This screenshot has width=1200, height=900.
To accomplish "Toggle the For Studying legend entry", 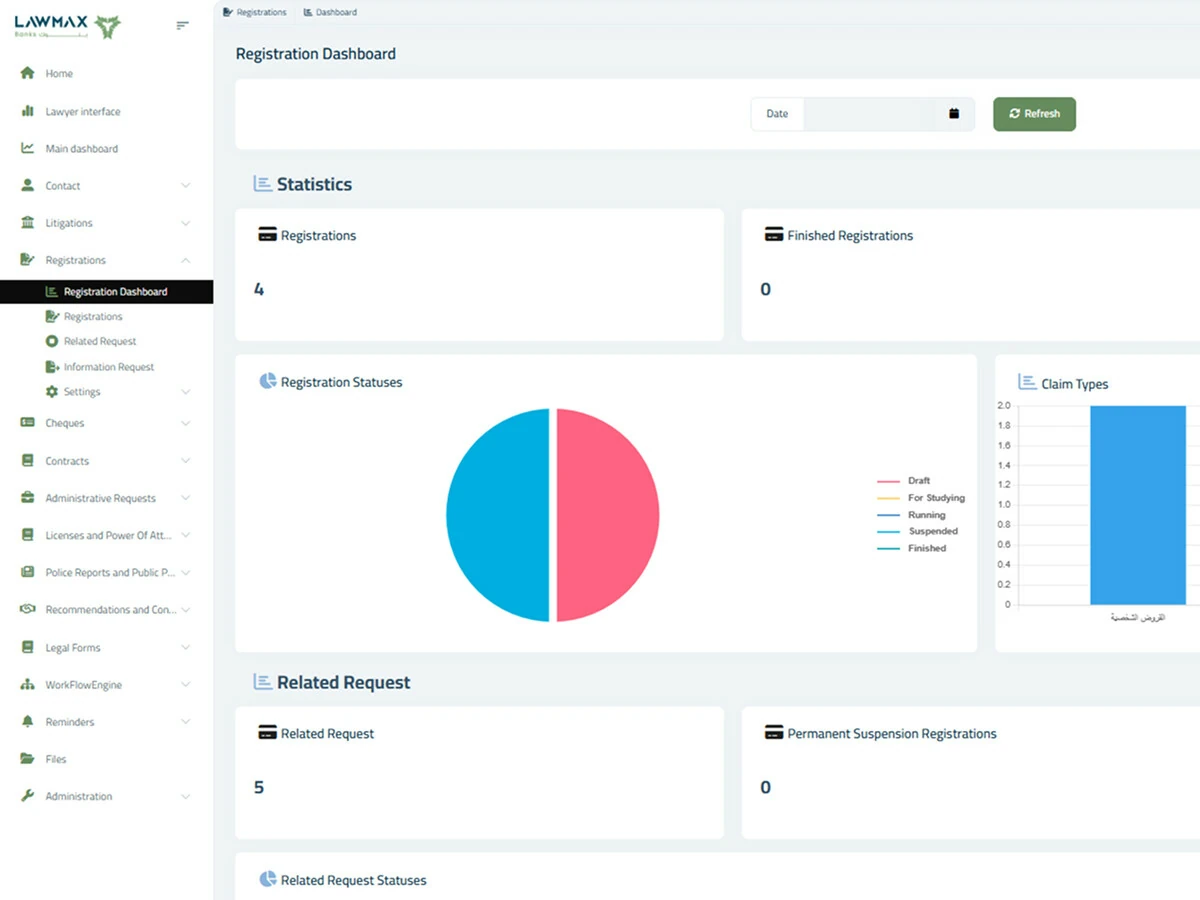I will [x=921, y=498].
